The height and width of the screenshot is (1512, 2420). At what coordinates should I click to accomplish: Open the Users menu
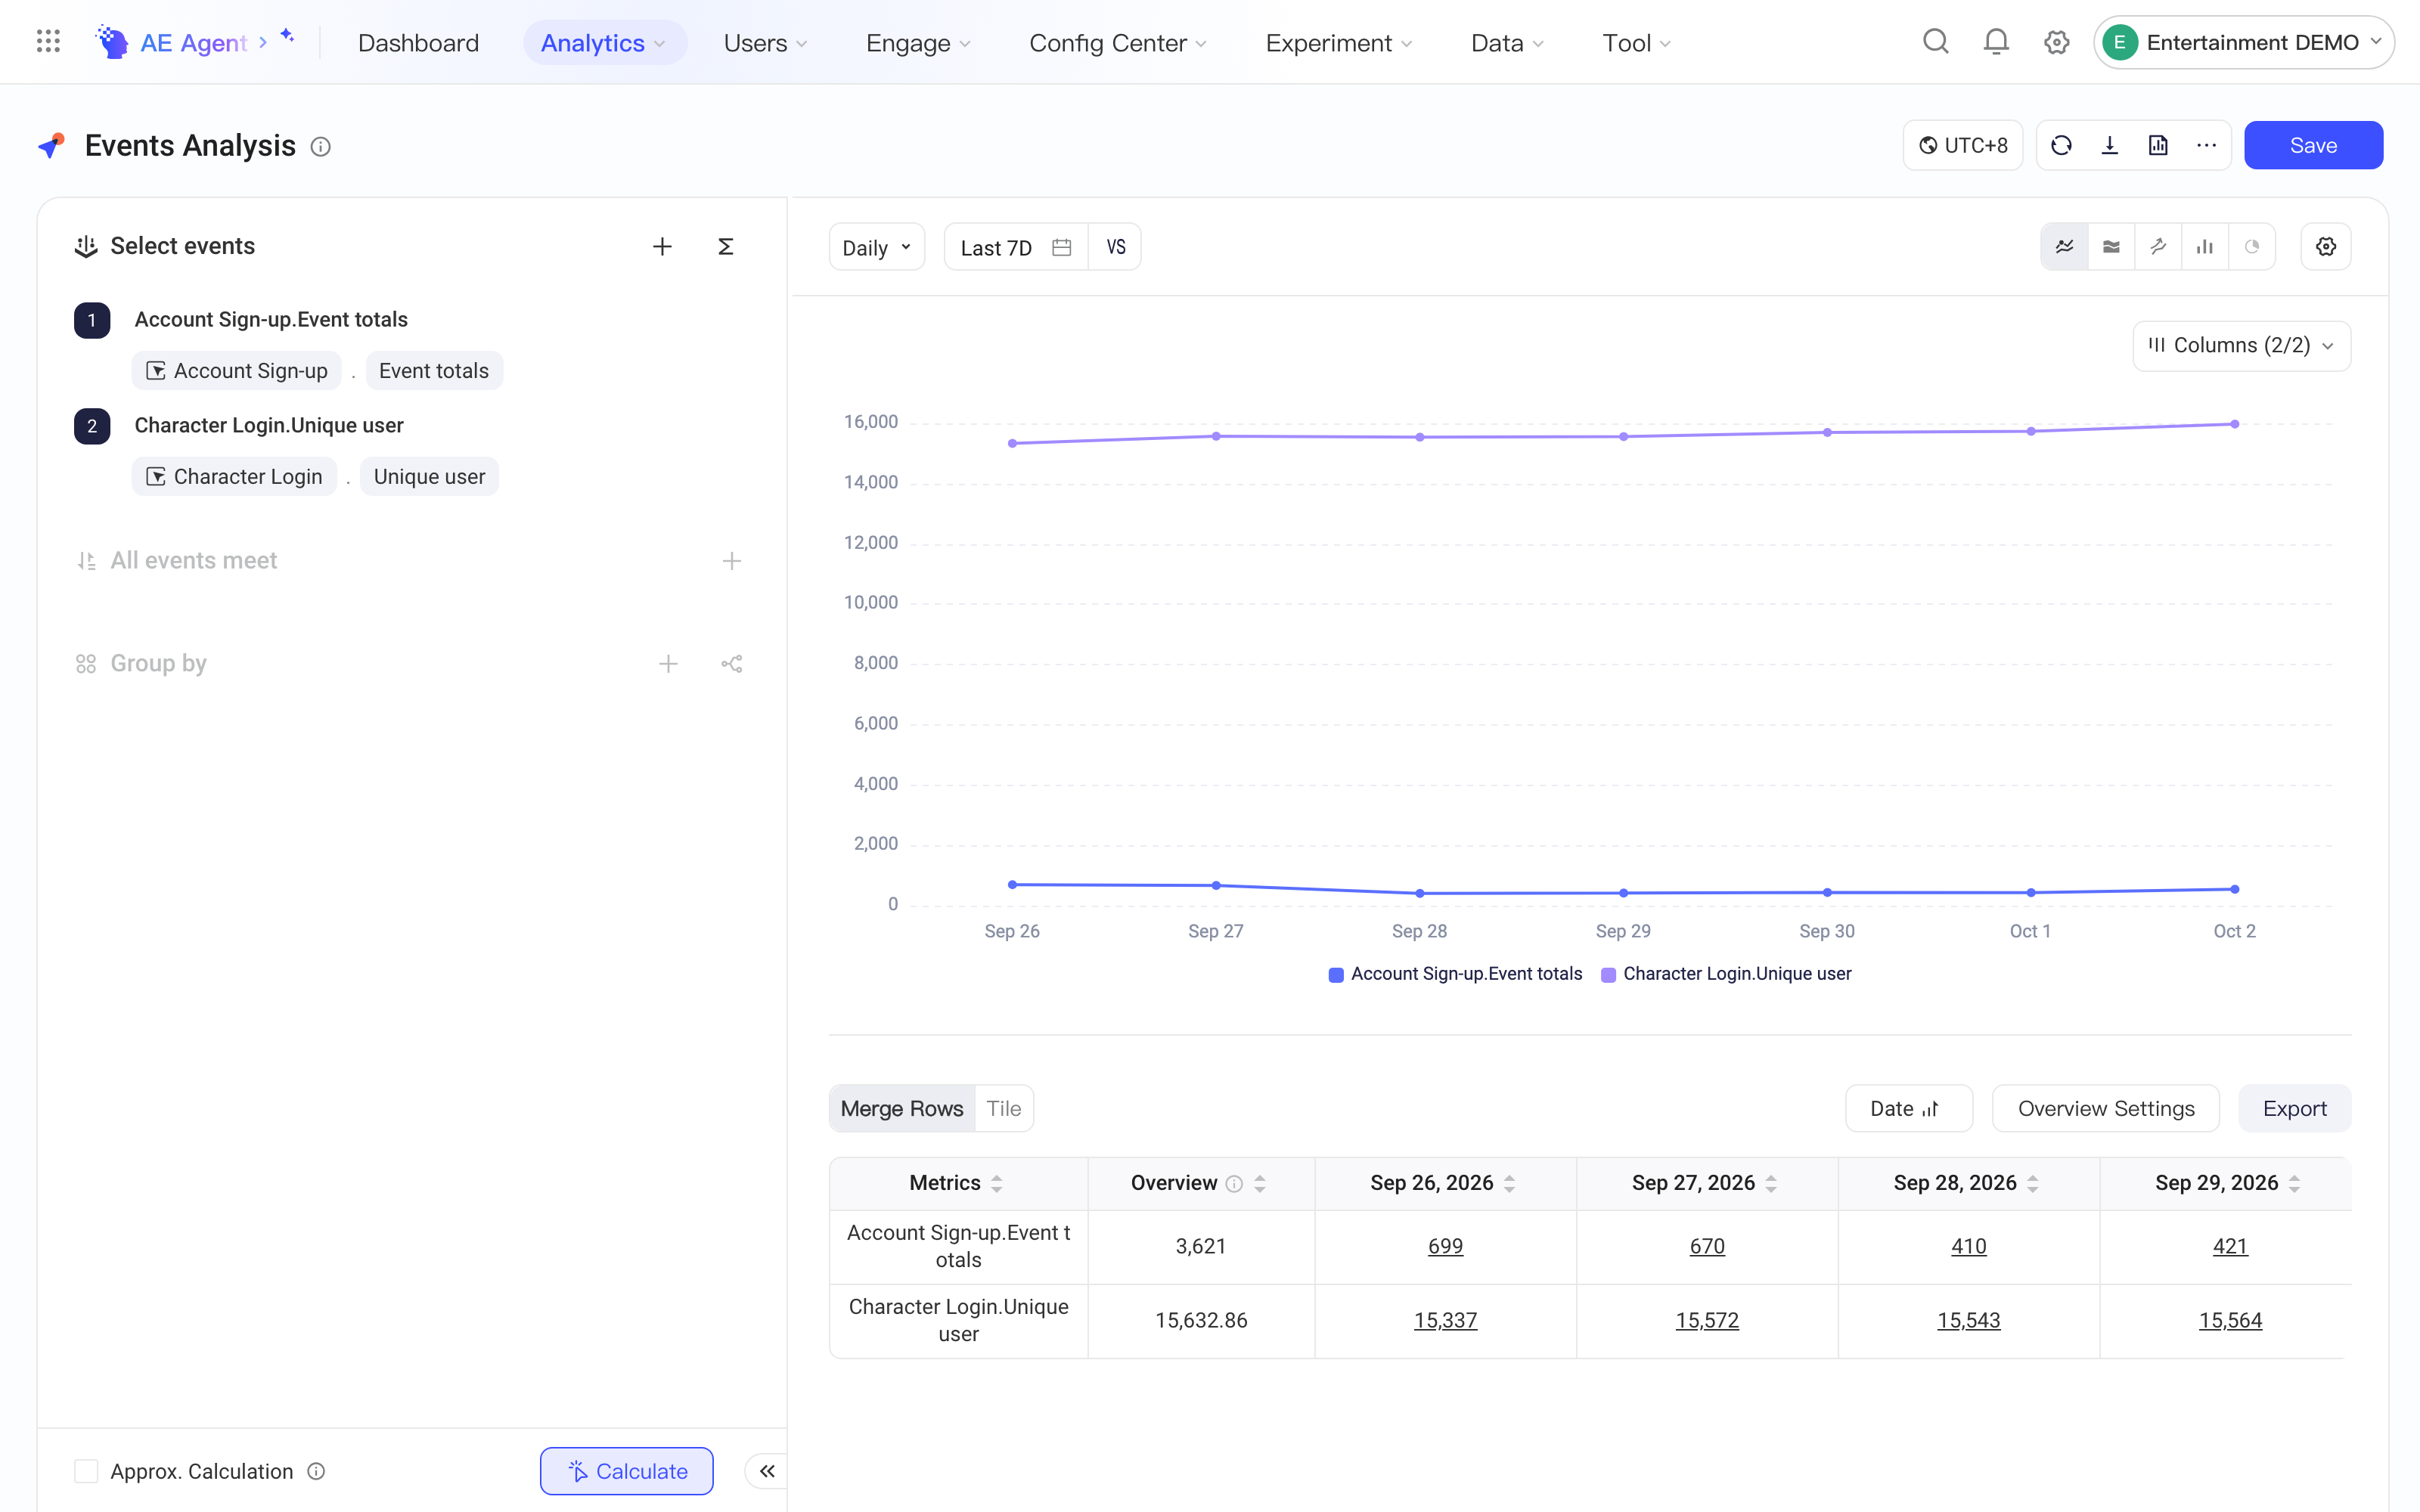tap(765, 43)
